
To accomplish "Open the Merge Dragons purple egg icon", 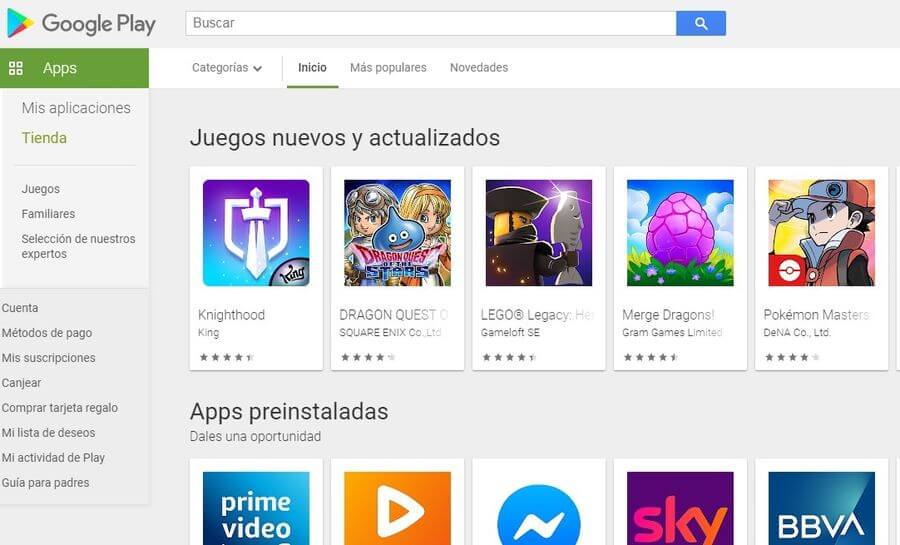I will coord(680,233).
